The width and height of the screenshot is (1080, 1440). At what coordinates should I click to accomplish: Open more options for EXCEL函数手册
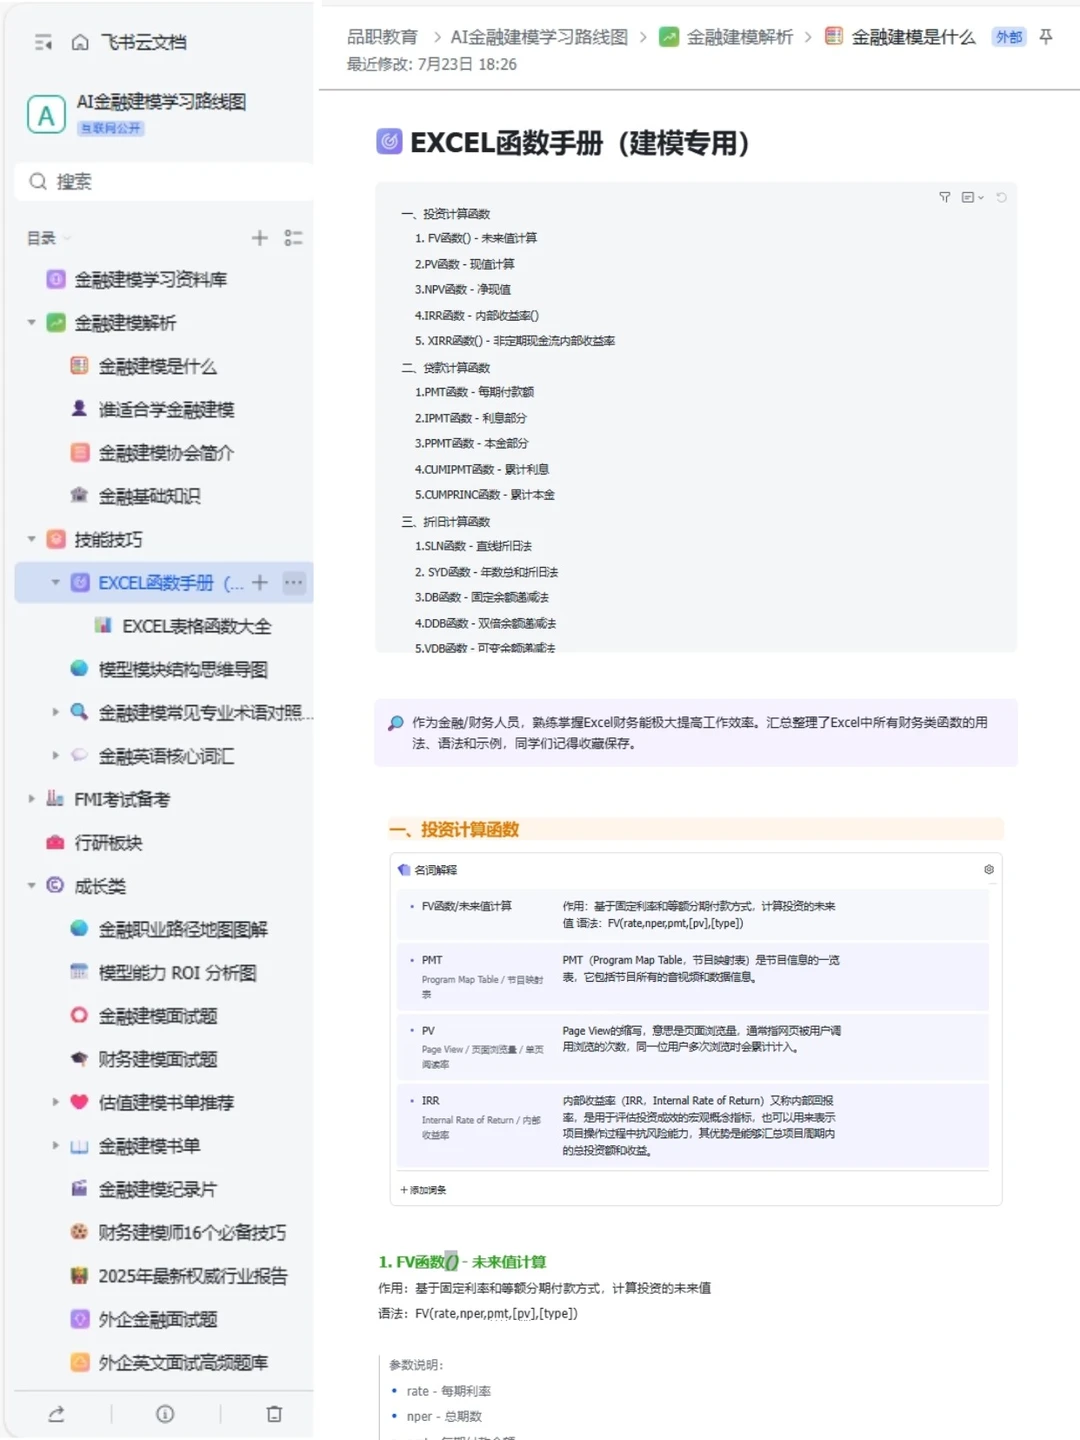tap(293, 582)
